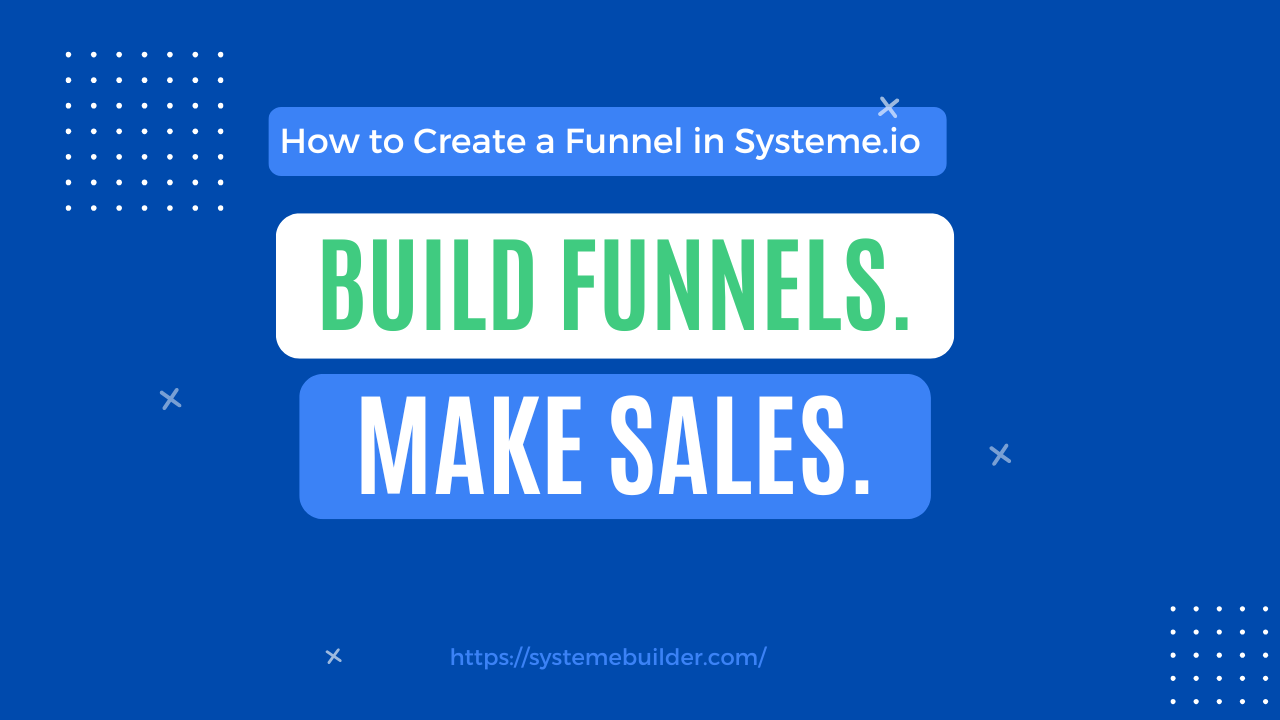
Task: Click the X mark beside MAKE SALES
Action: click(x=999, y=454)
